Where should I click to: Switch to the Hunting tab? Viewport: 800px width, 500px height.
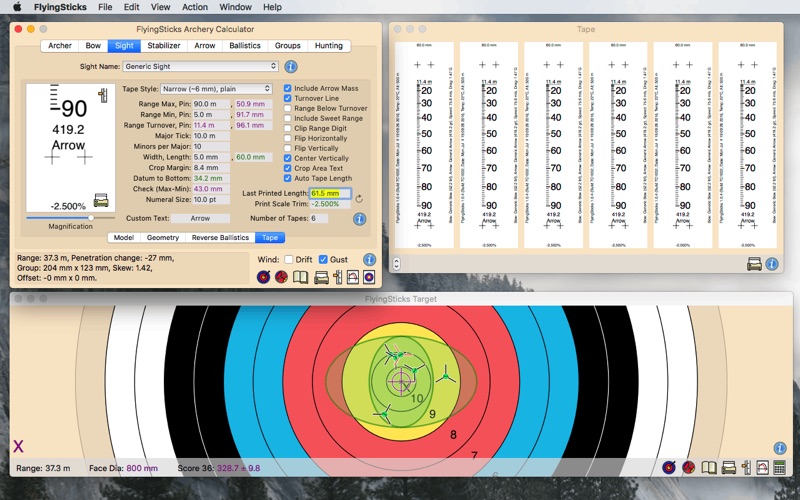(x=329, y=45)
